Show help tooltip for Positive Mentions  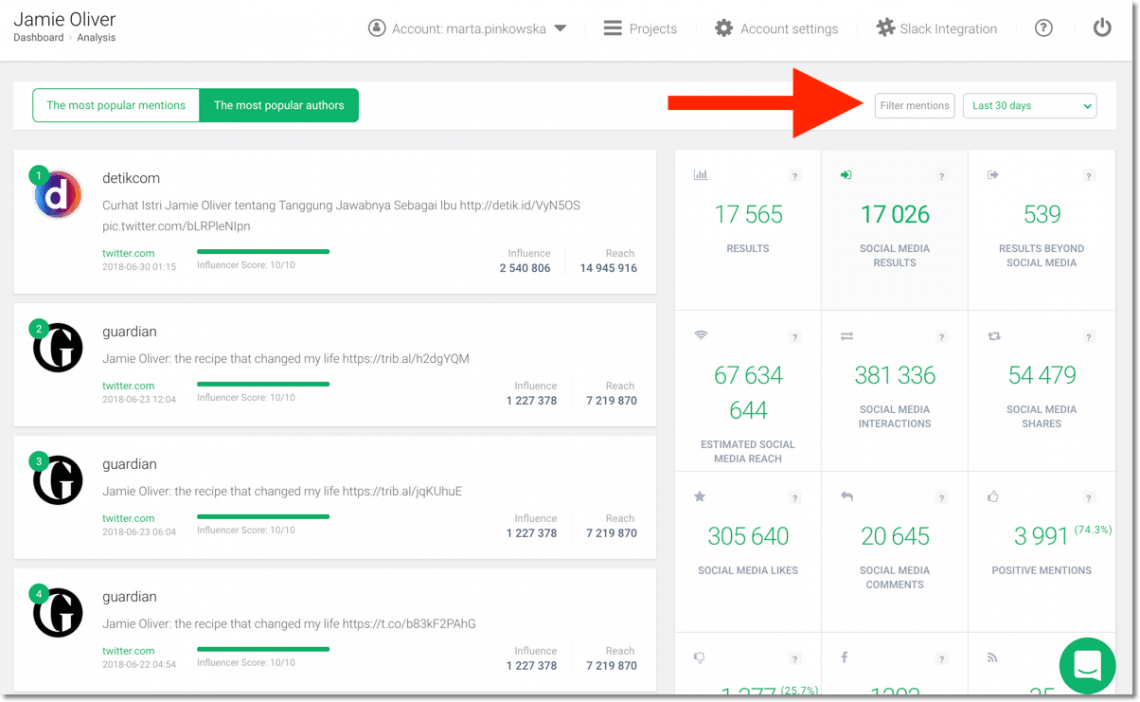point(1088,498)
